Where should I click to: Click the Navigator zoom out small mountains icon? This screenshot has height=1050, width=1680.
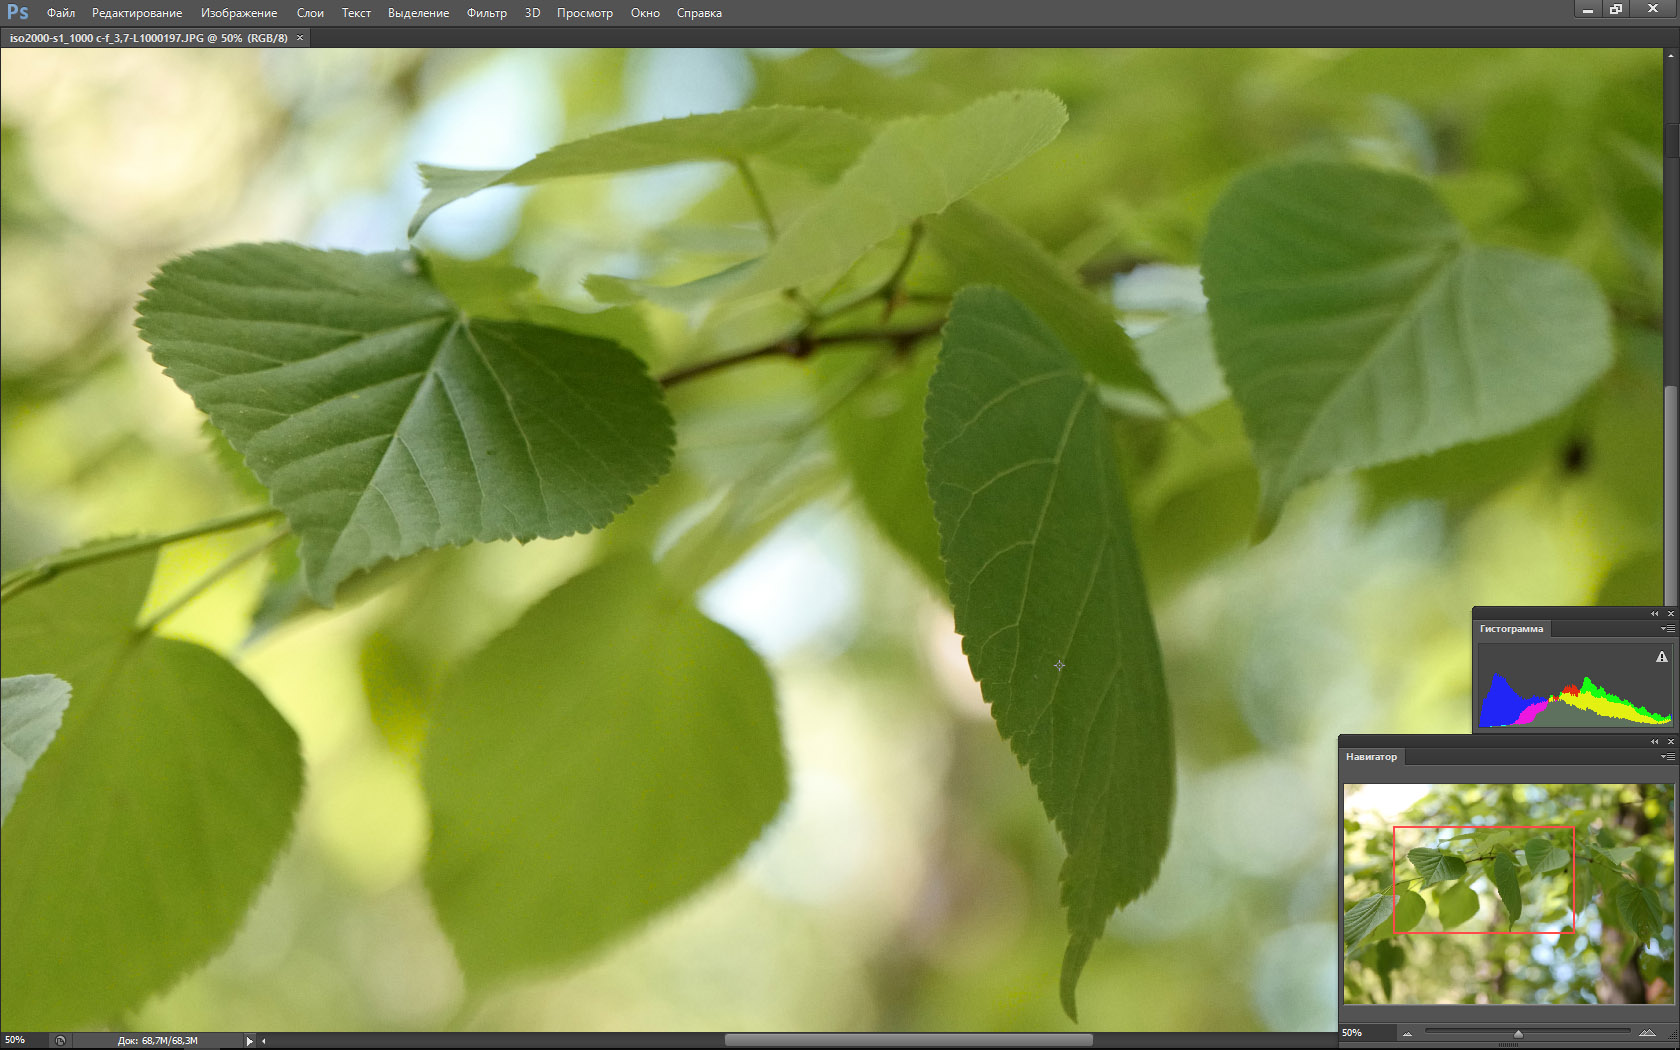pyautogui.click(x=1408, y=1033)
